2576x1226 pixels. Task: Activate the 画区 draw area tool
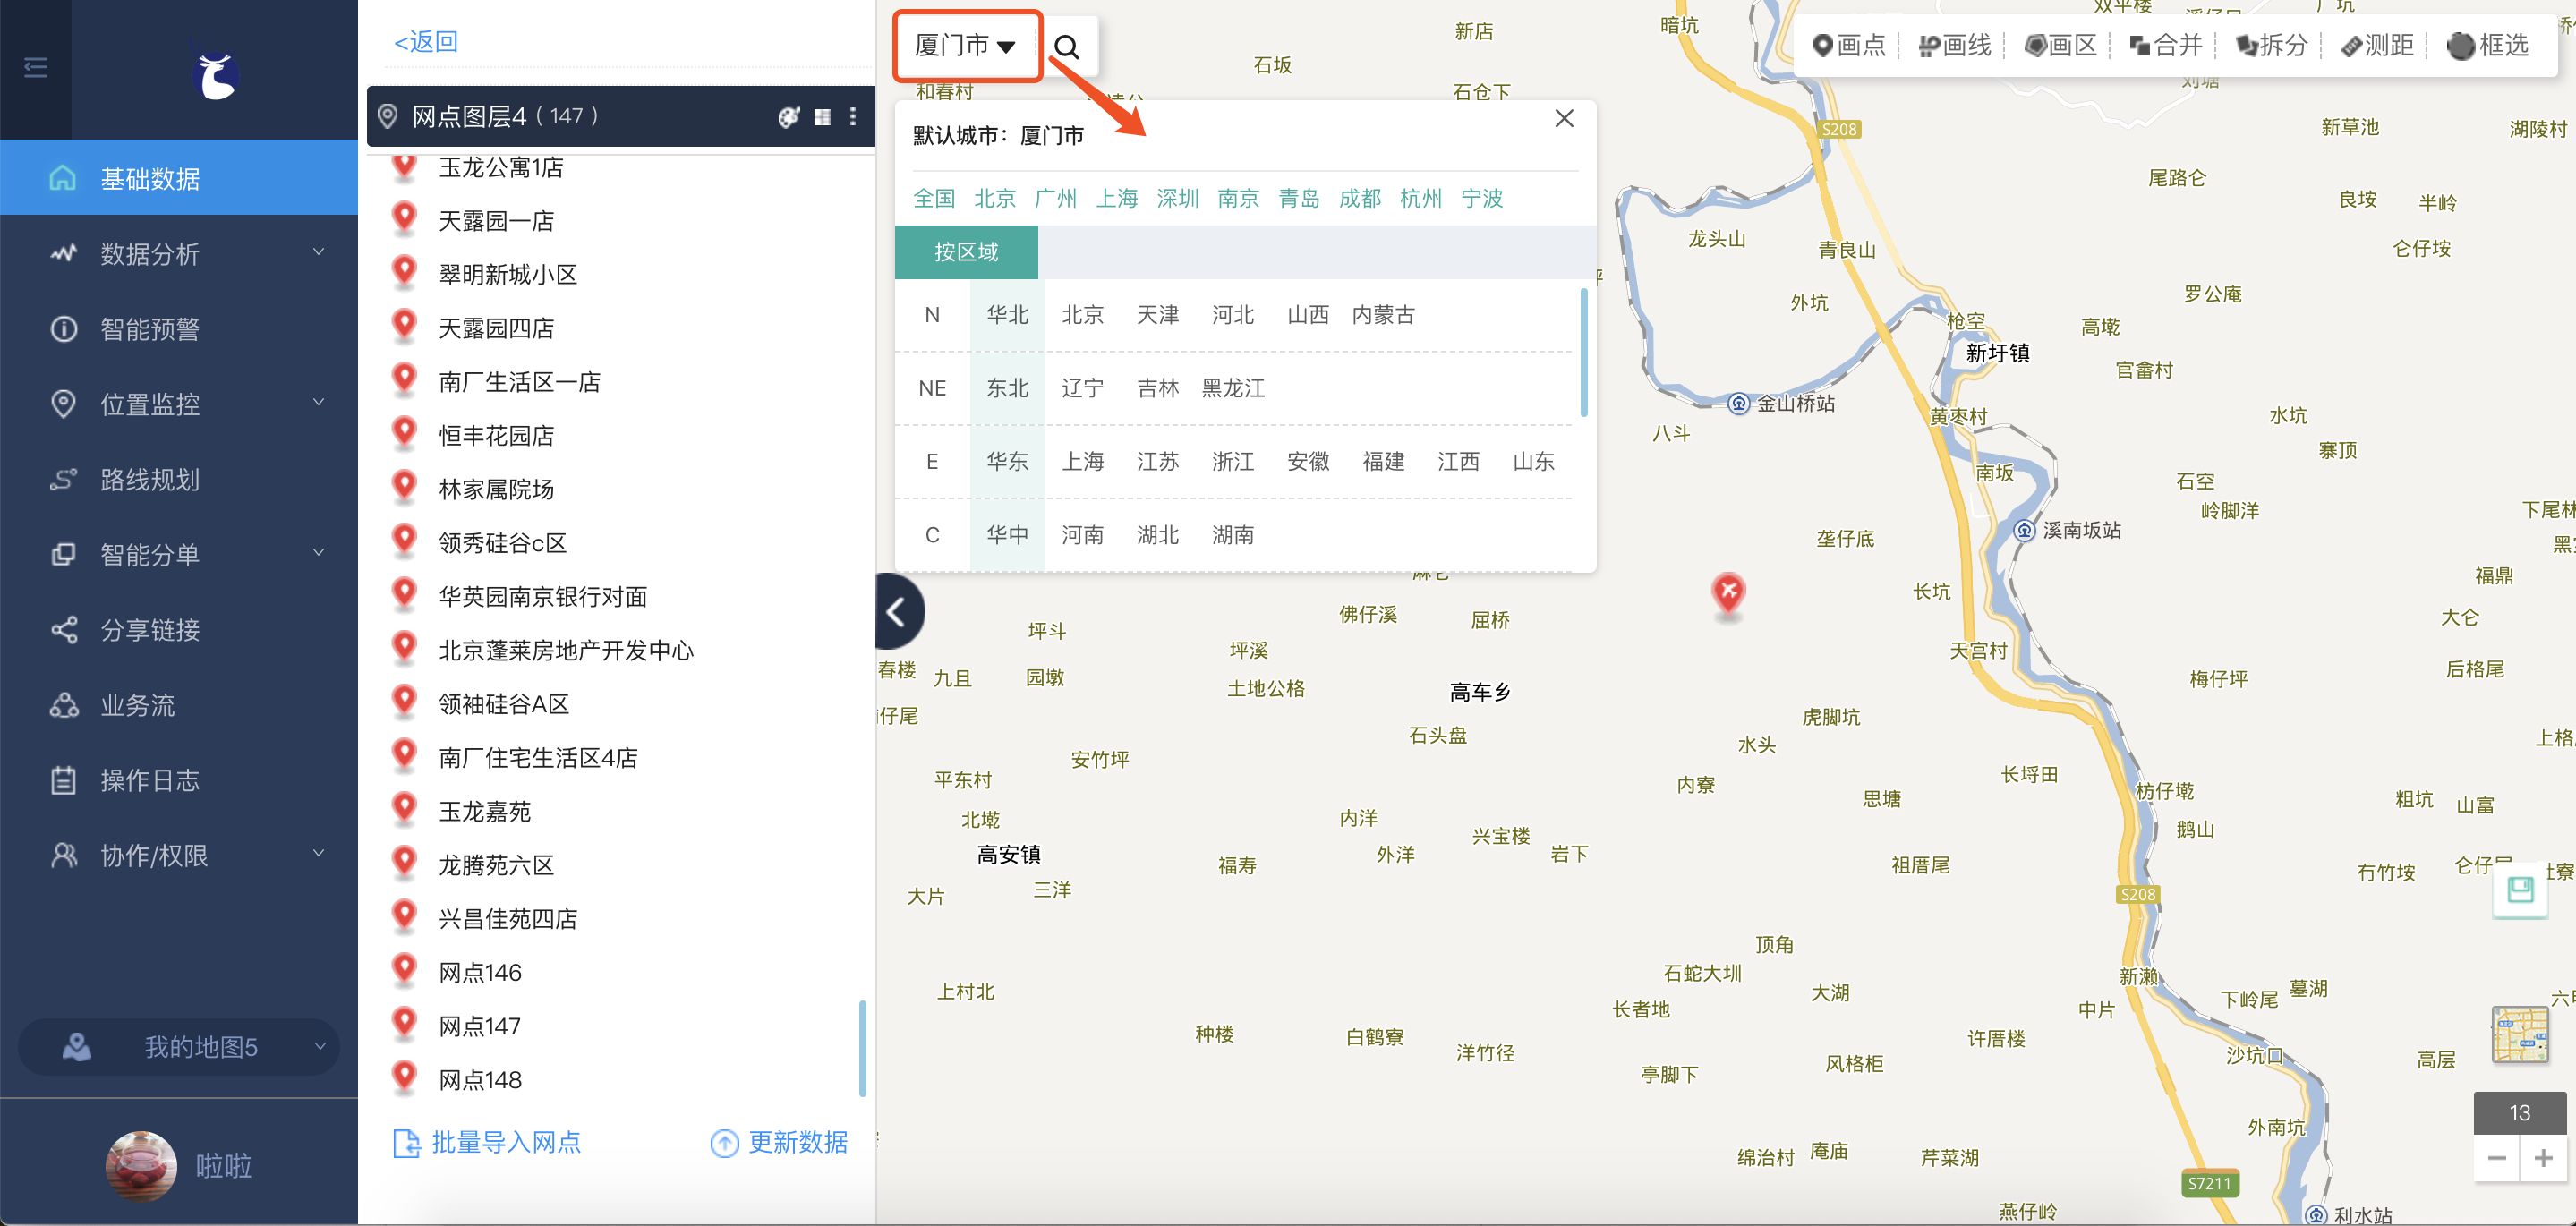[2060, 45]
